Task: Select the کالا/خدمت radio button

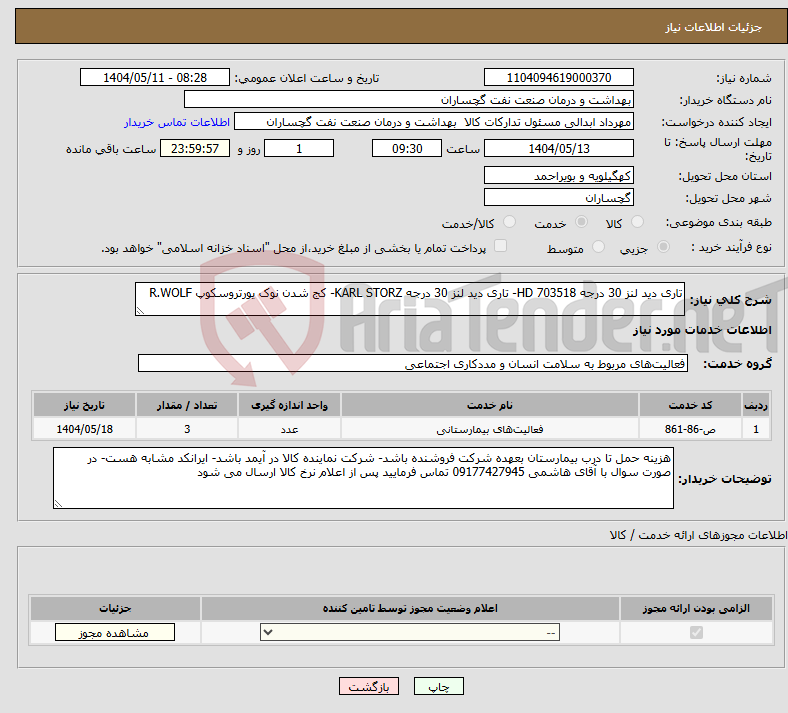Action: point(509,222)
